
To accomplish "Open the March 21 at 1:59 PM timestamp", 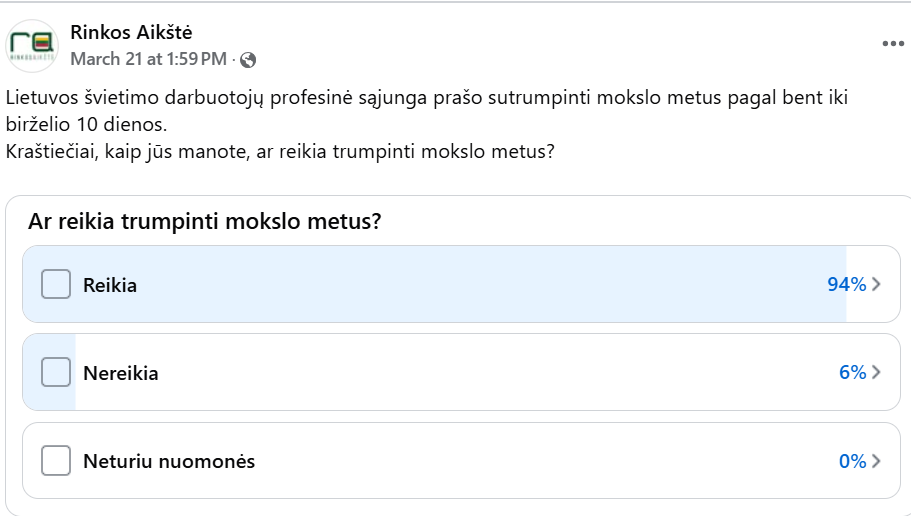I will click(x=149, y=59).
